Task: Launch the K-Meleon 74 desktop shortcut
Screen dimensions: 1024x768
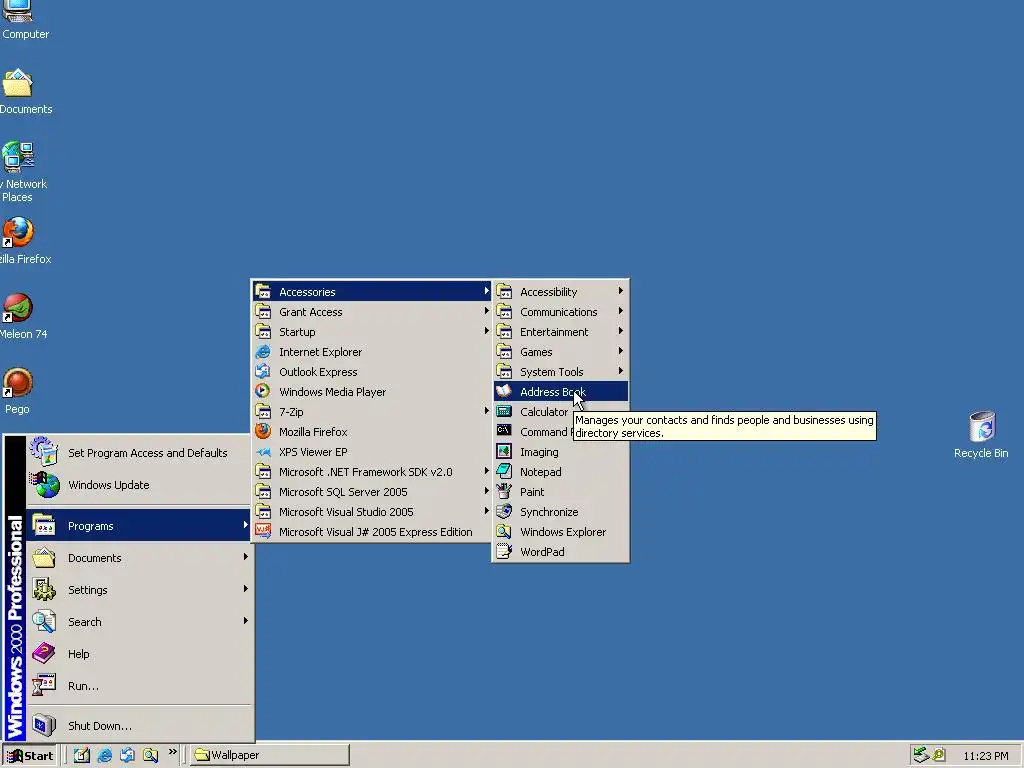Action: tap(20, 317)
